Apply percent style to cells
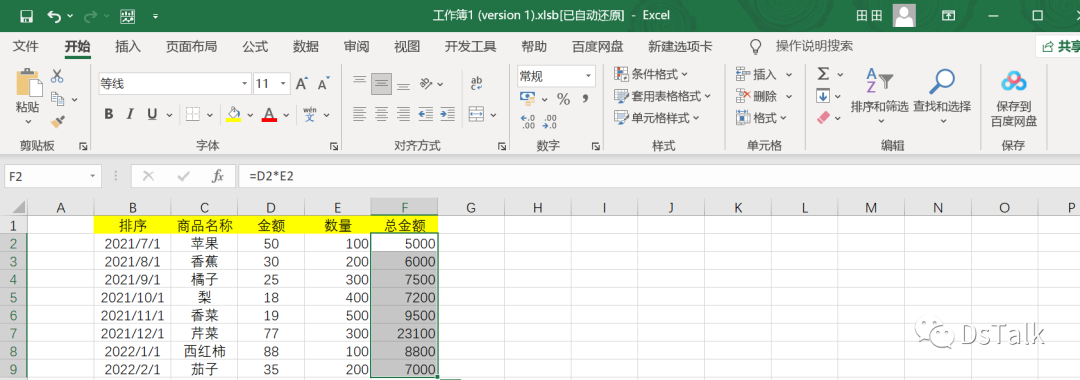 pos(563,100)
